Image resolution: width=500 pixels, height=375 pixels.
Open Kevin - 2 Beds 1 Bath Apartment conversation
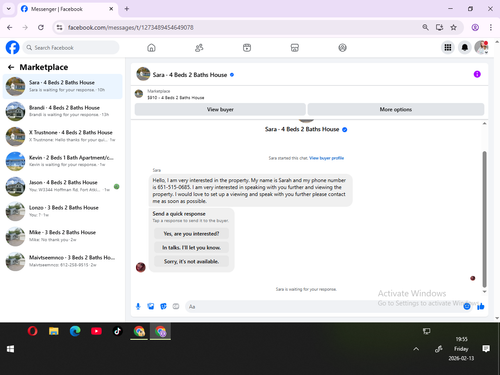point(63,161)
